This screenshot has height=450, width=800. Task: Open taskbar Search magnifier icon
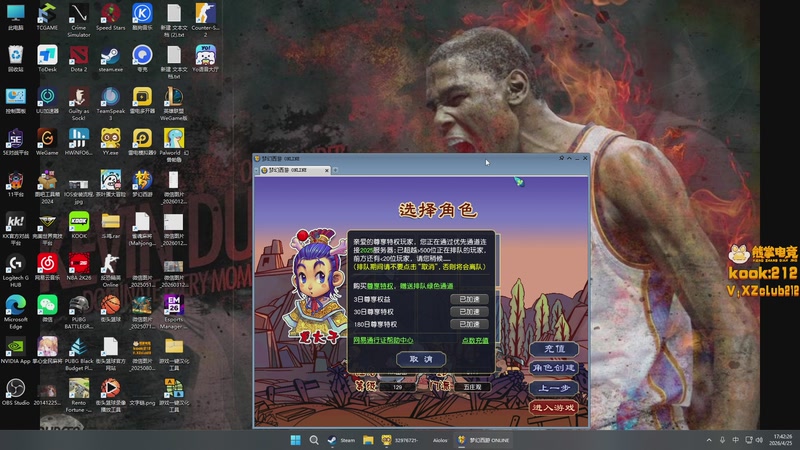point(314,440)
